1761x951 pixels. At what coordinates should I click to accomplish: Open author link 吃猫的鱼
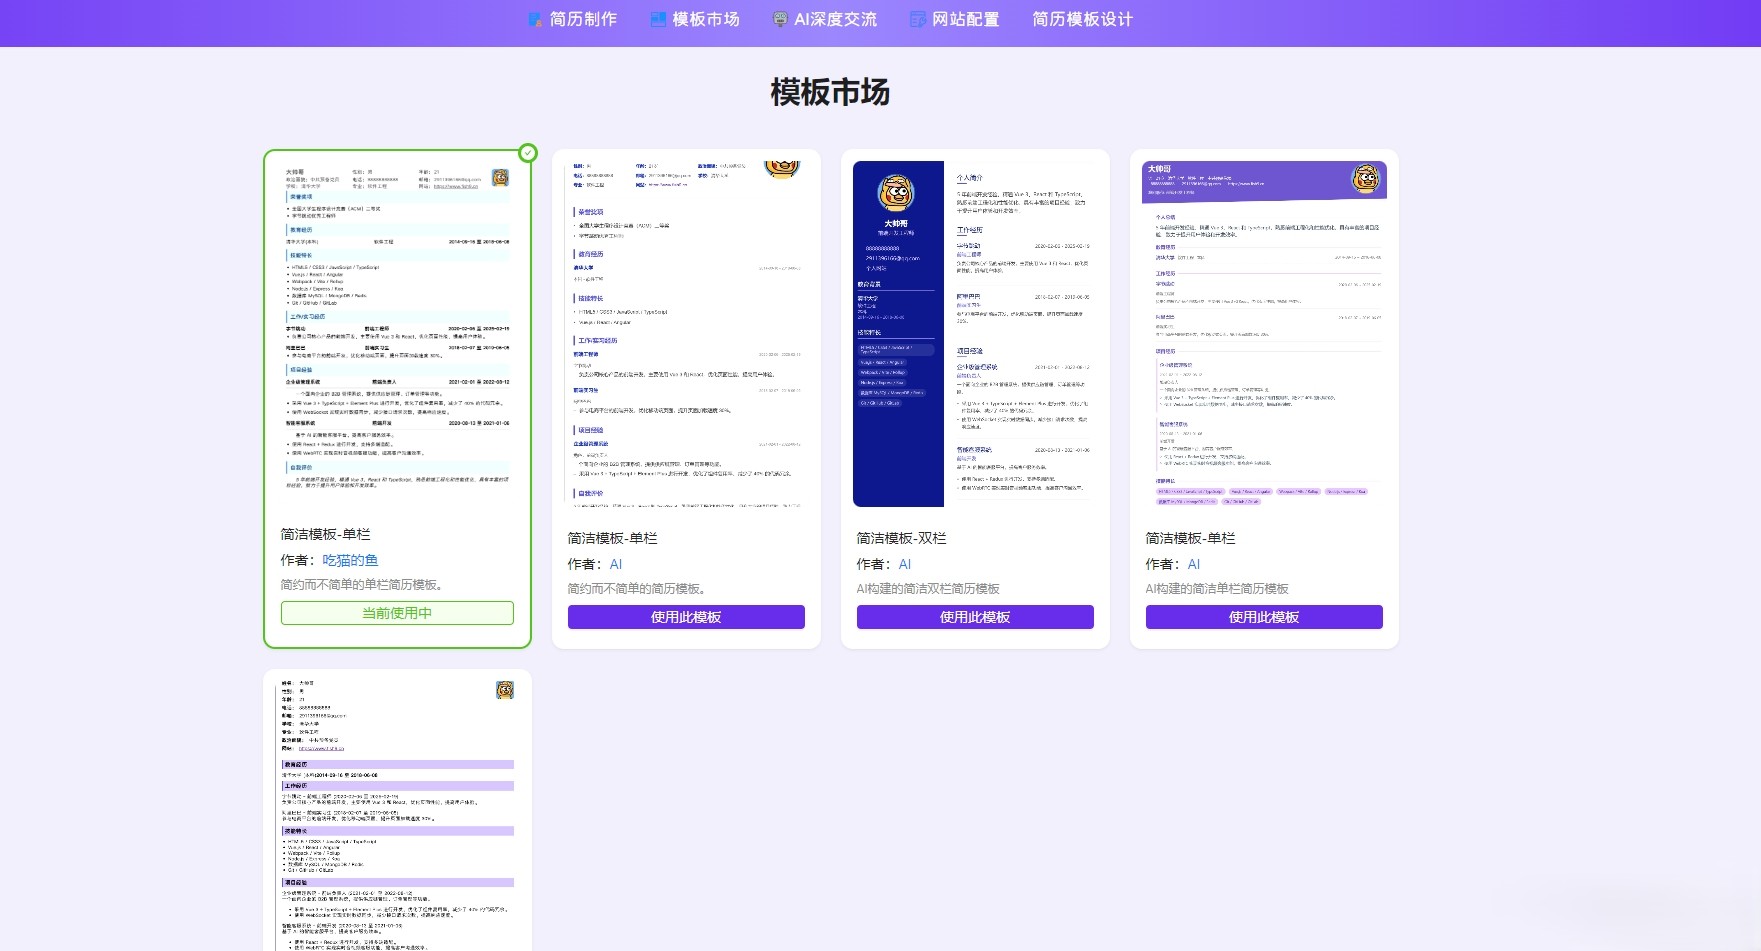350,560
